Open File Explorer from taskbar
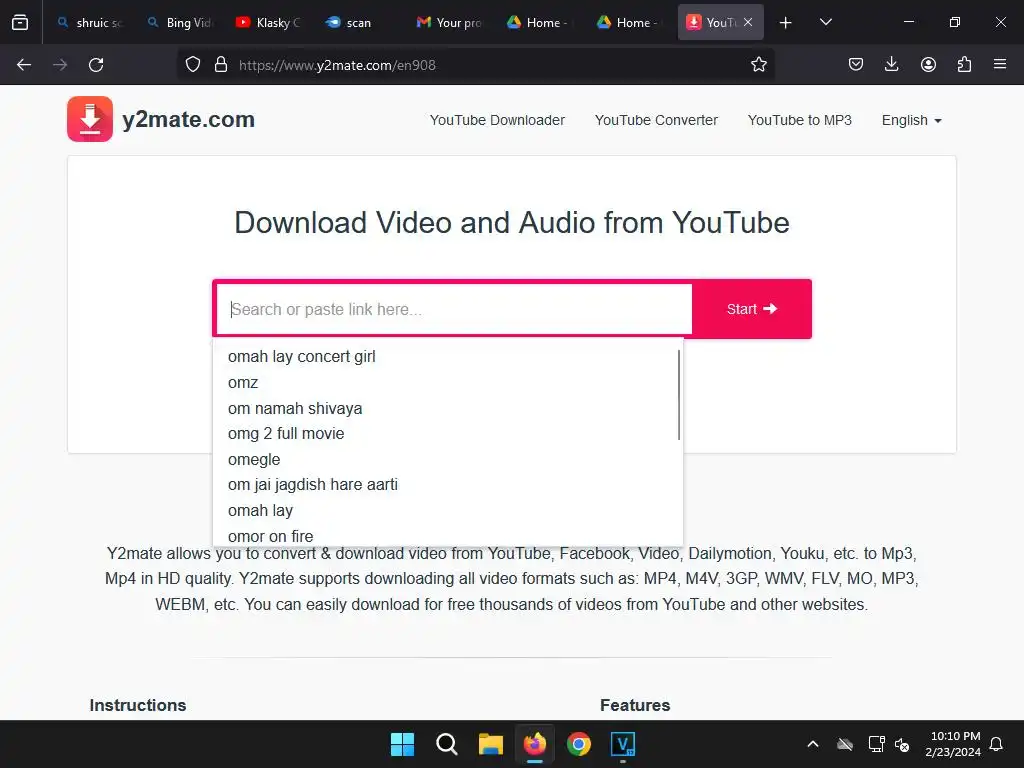The height and width of the screenshot is (768, 1024). coord(490,744)
